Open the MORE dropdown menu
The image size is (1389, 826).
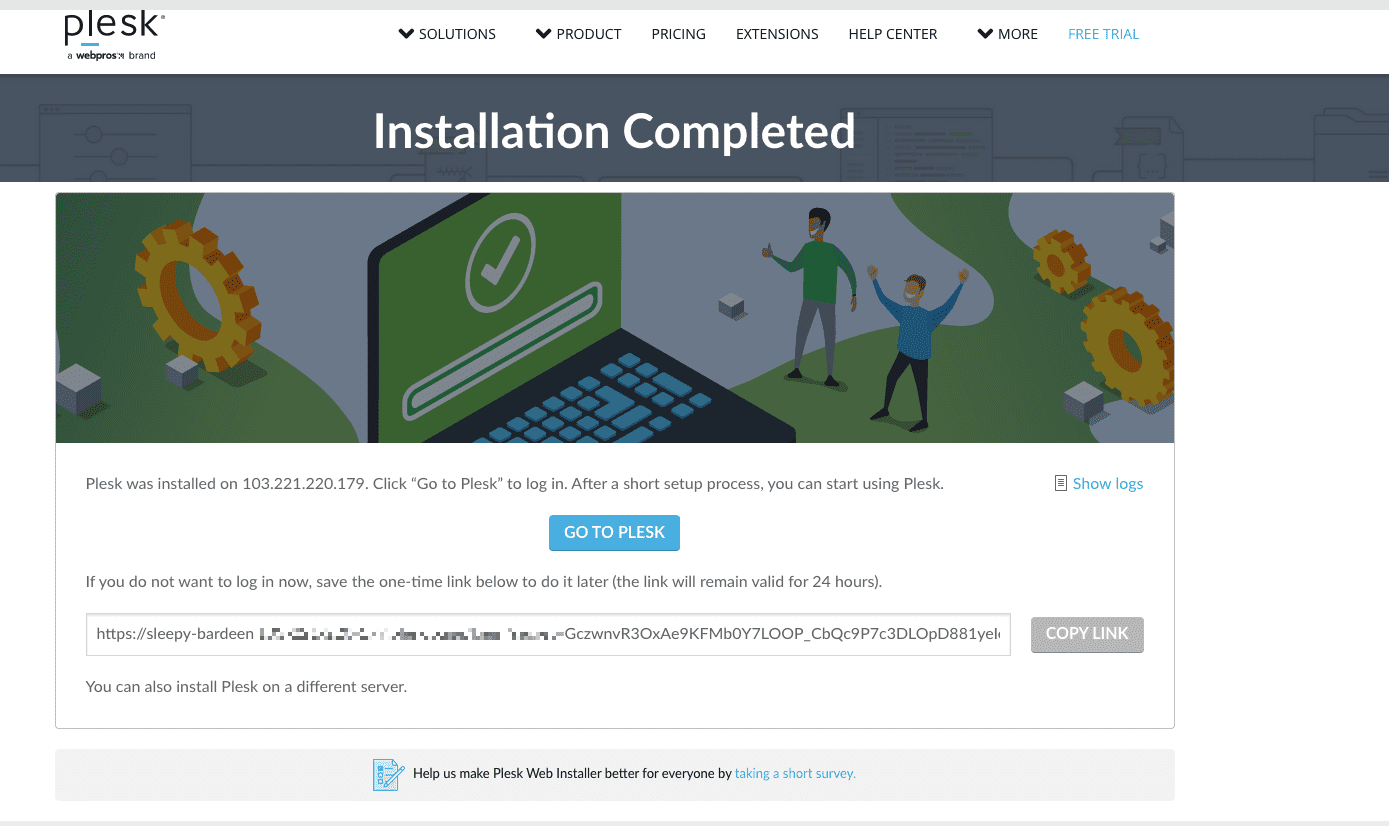[1007, 34]
